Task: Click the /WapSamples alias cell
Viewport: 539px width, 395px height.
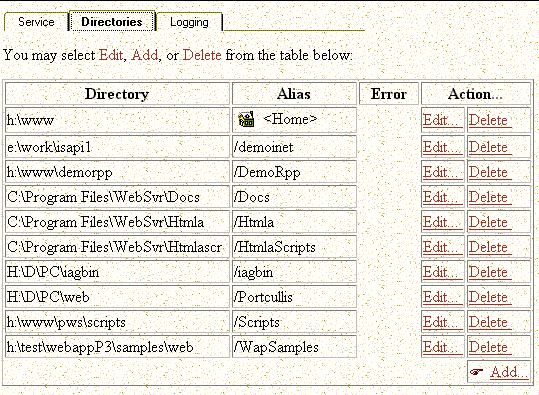Action: tap(294, 347)
